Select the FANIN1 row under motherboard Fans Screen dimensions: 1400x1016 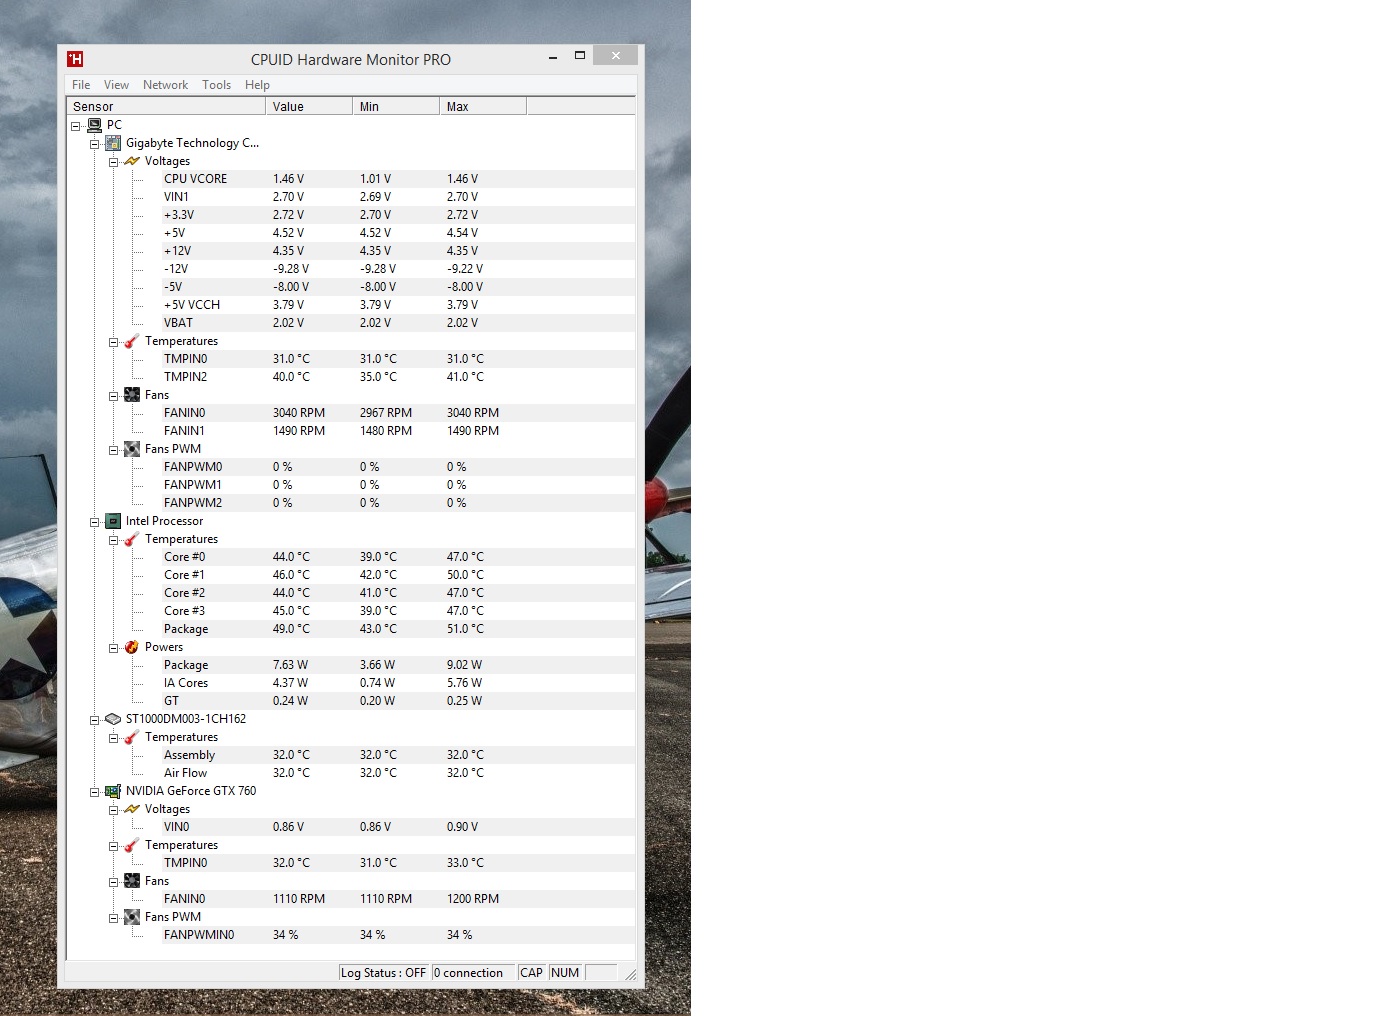398,431
